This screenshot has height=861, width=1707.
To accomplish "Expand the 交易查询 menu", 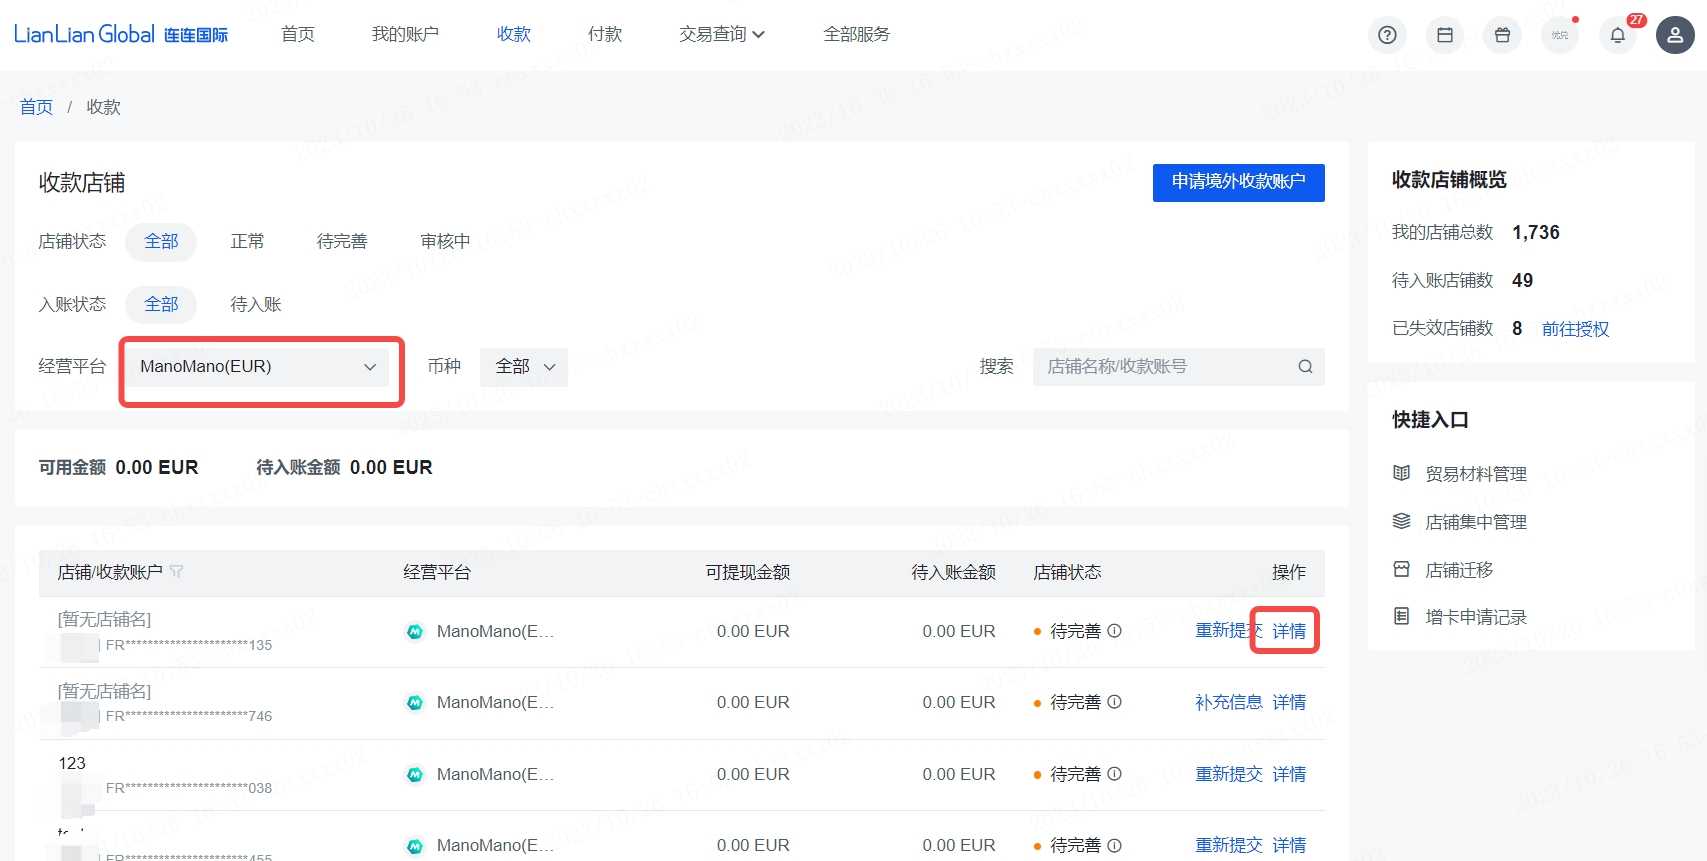I will click(x=722, y=34).
